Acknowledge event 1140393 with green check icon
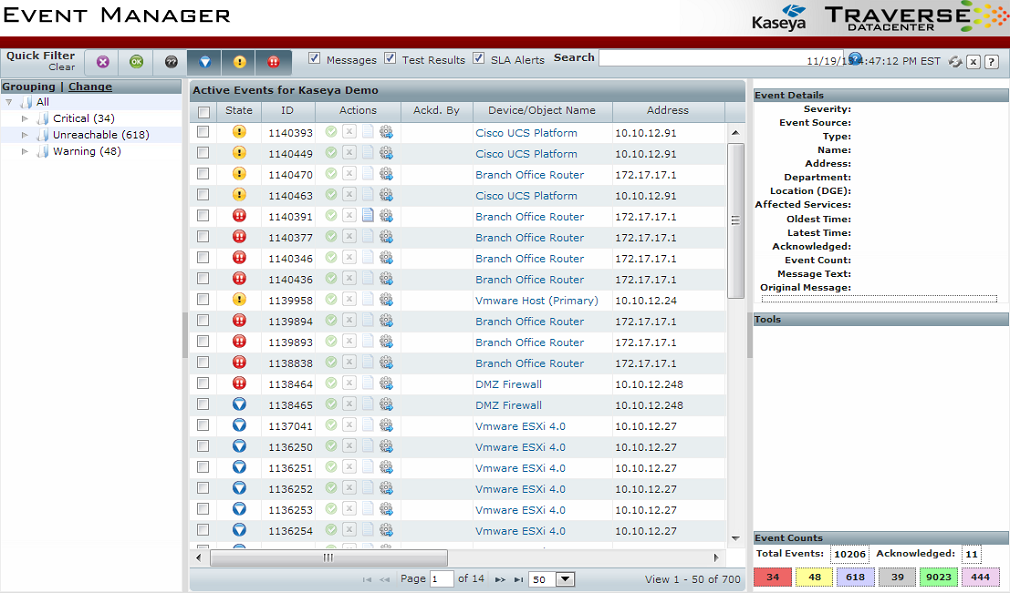Screen dimensions: 1010x593 tap(331, 133)
